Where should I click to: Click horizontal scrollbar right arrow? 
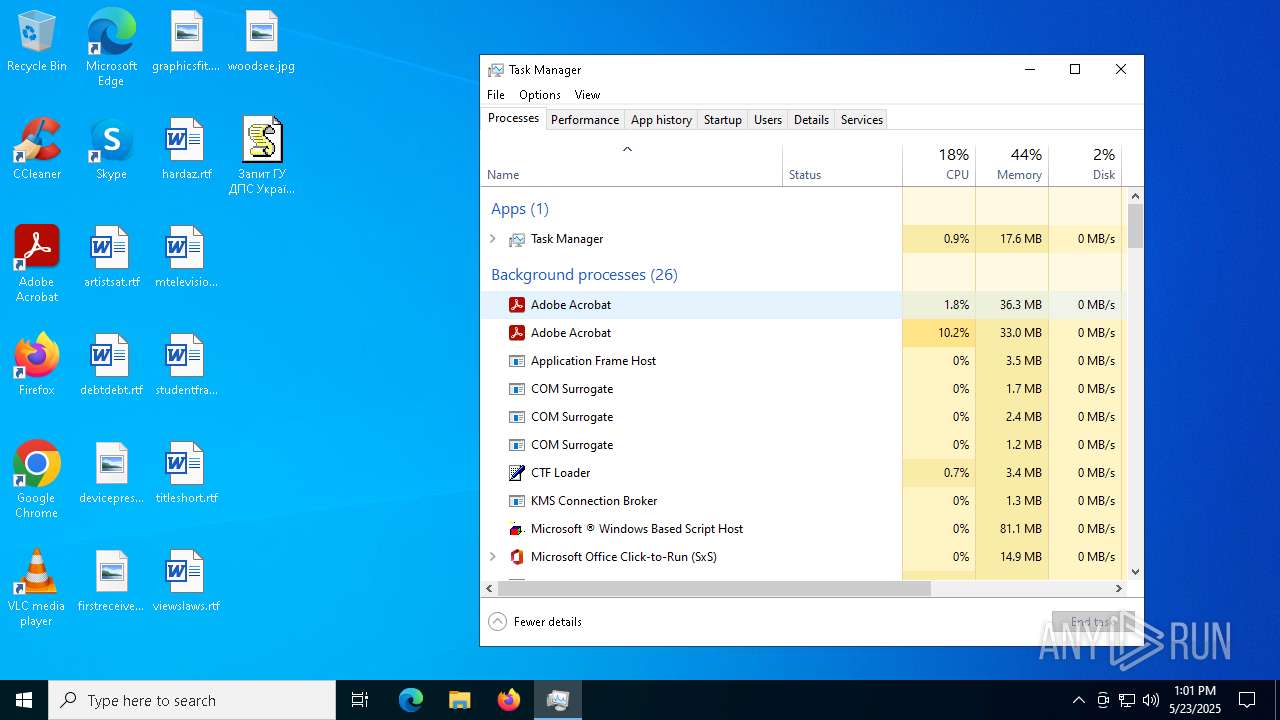click(1119, 589)
